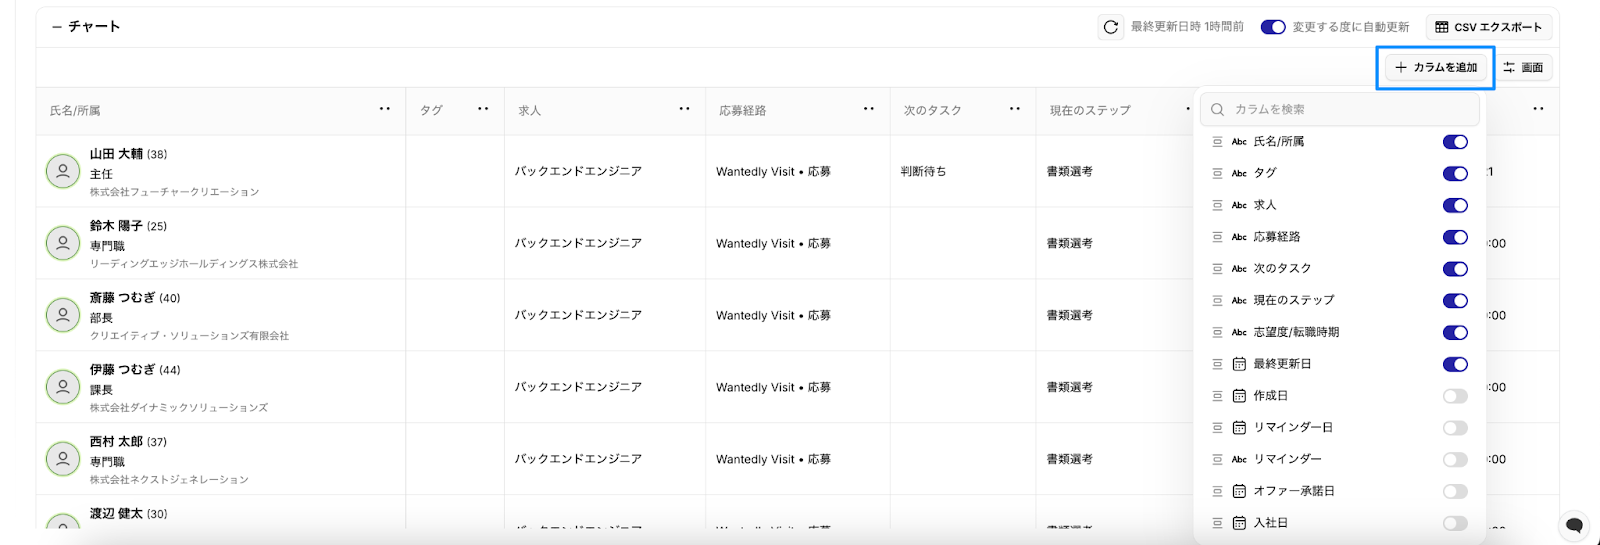The height and width of the screenshot is (545, 1600).
Task: Click drag handle icon for 氏名/所属 row
Action: 1217,142
